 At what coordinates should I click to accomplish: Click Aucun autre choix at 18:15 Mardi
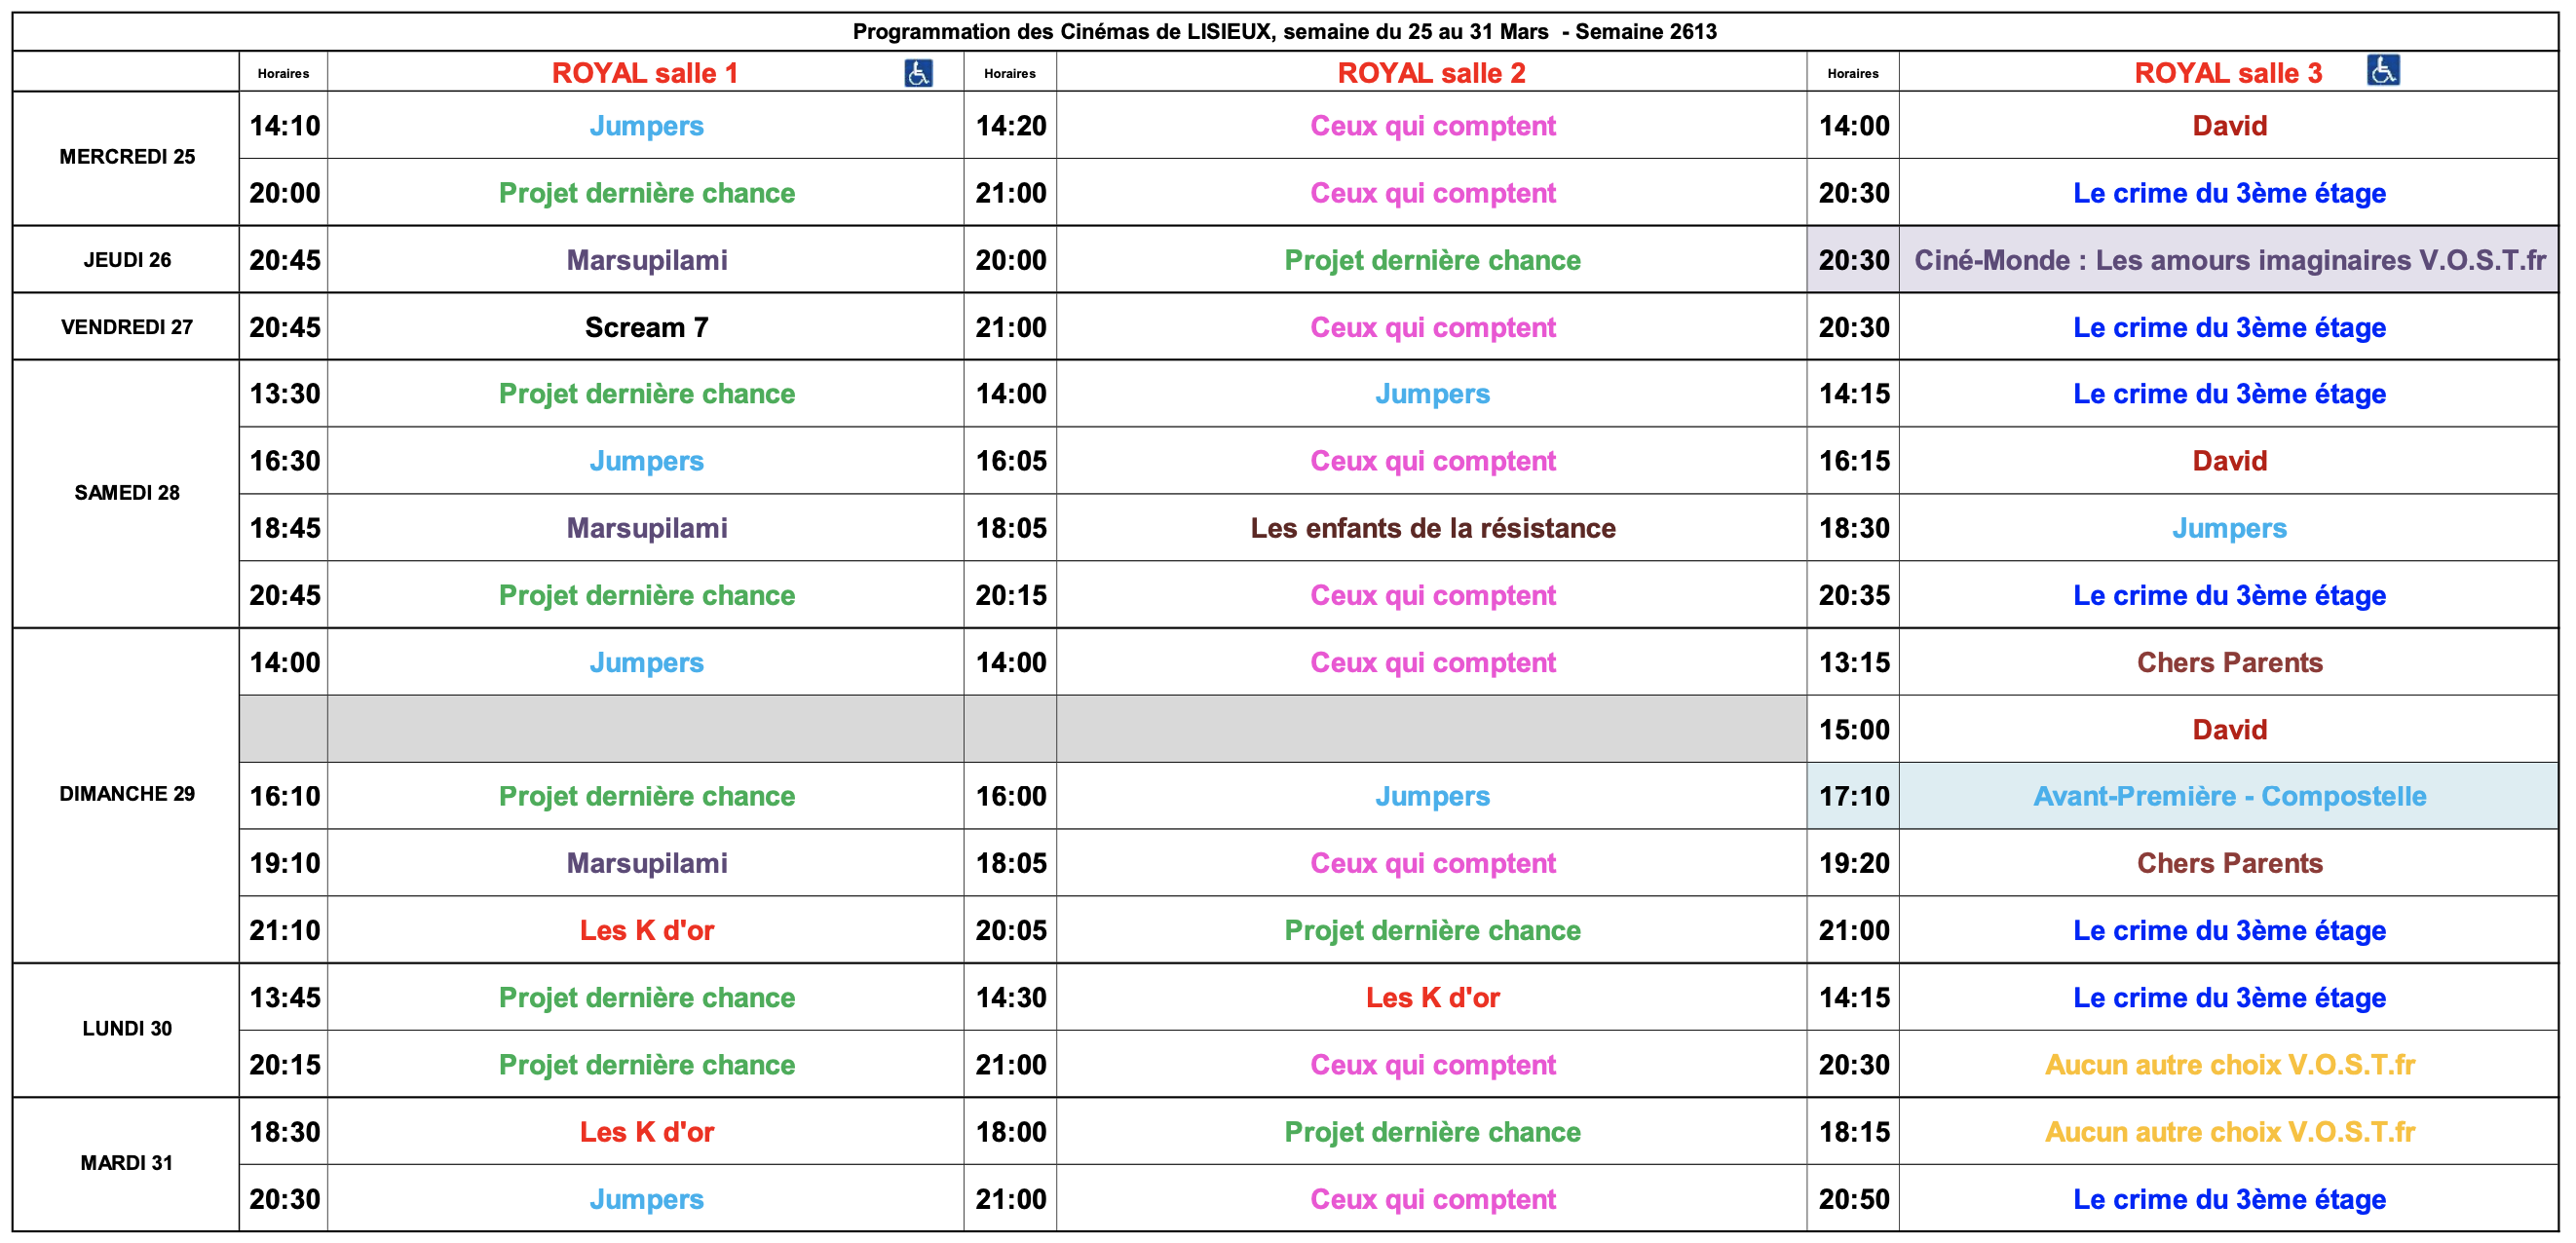2228,1132
